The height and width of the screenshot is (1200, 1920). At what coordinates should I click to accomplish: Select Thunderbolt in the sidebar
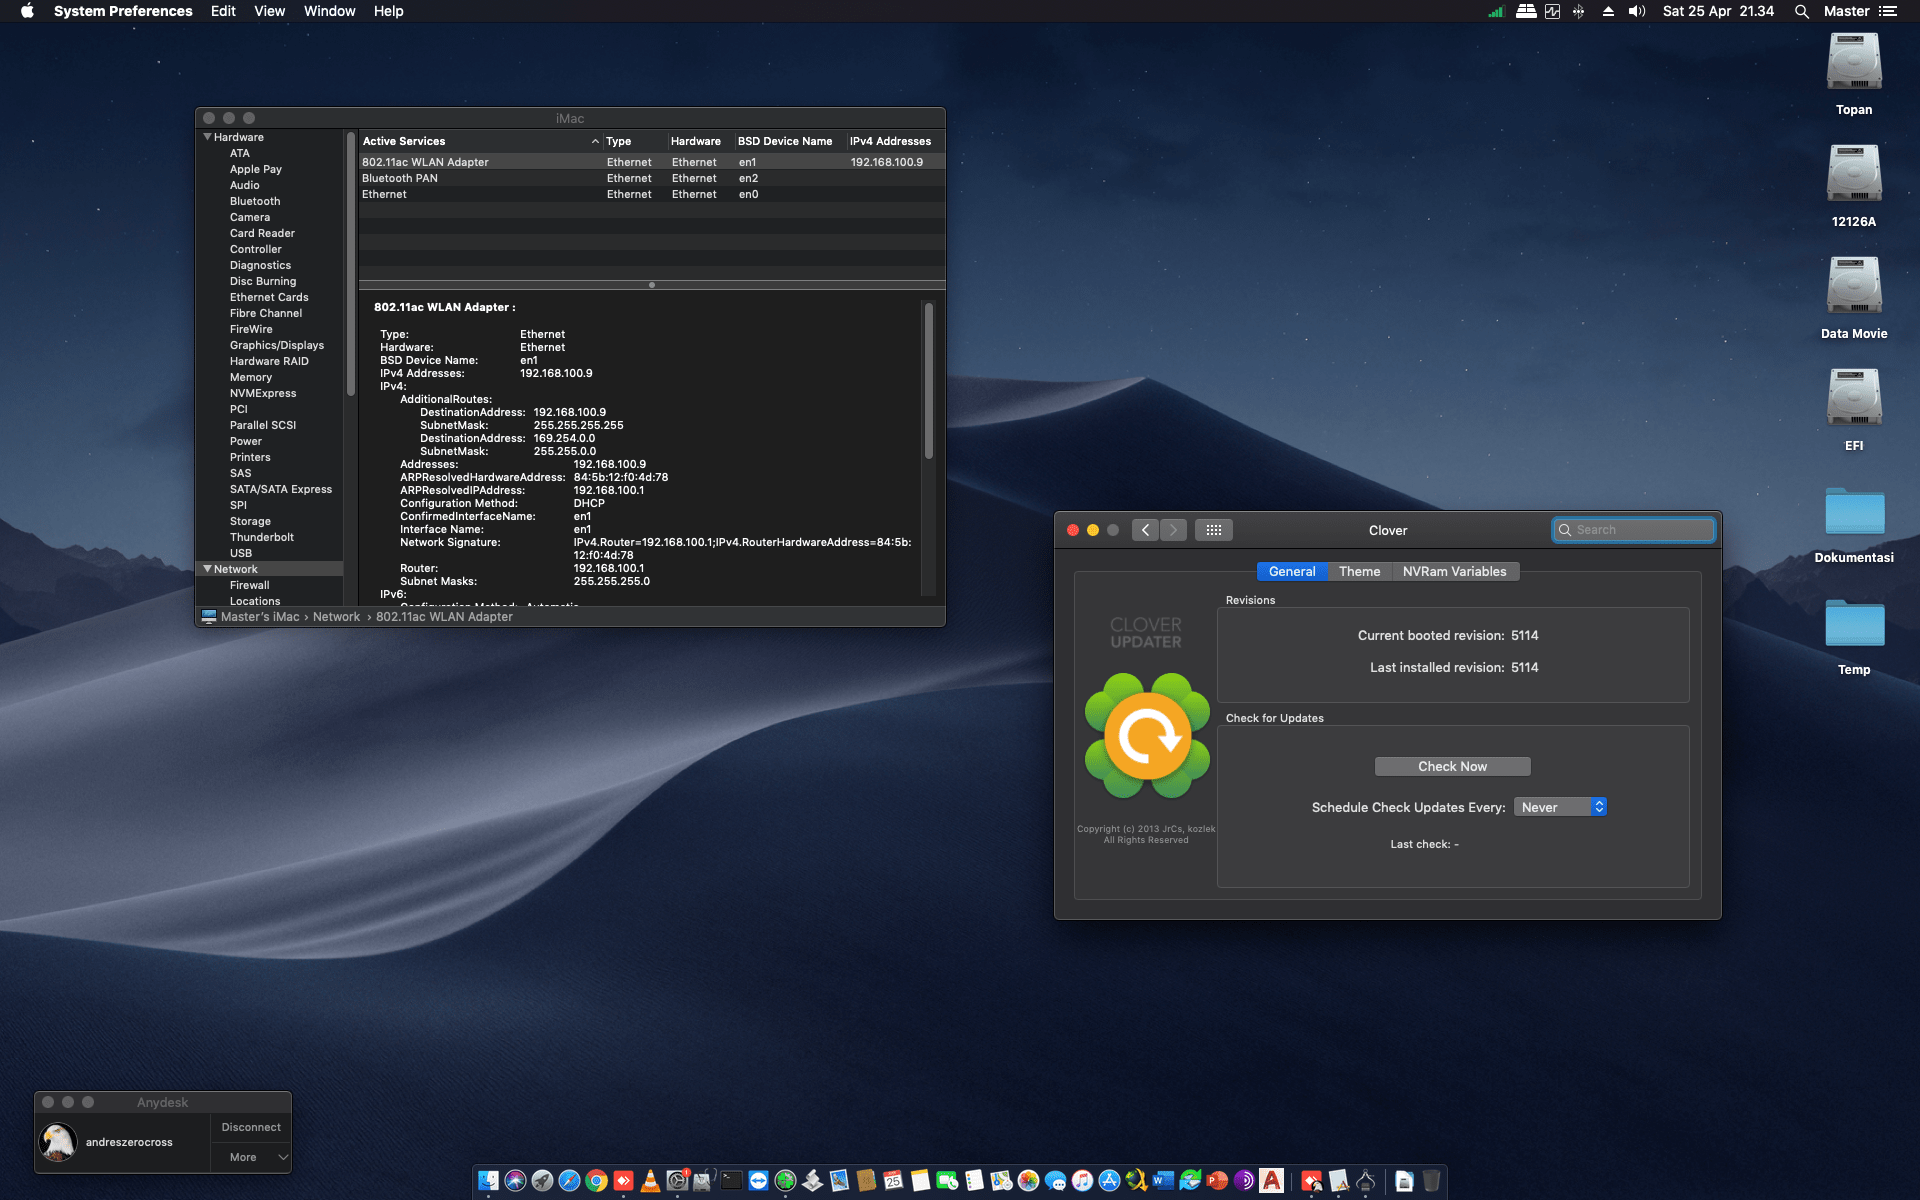coord(262,537)
